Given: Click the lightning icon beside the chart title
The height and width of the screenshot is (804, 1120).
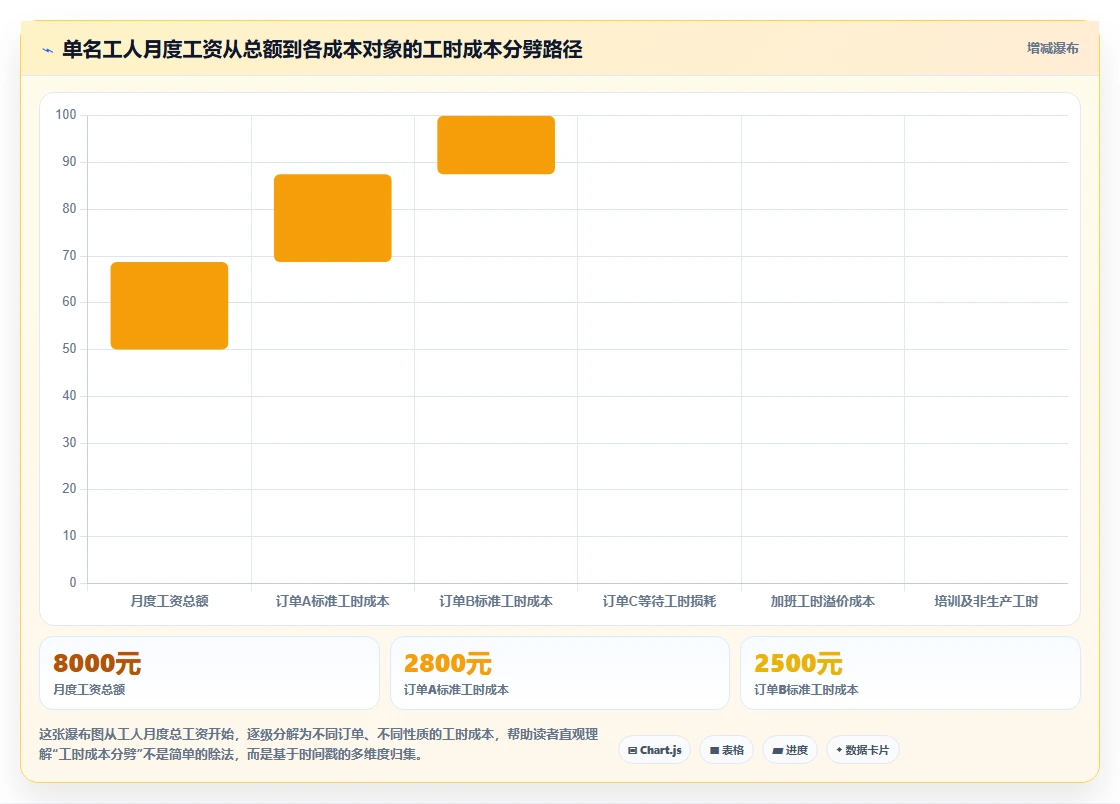Looking at the screenshot, I should 48,50.
